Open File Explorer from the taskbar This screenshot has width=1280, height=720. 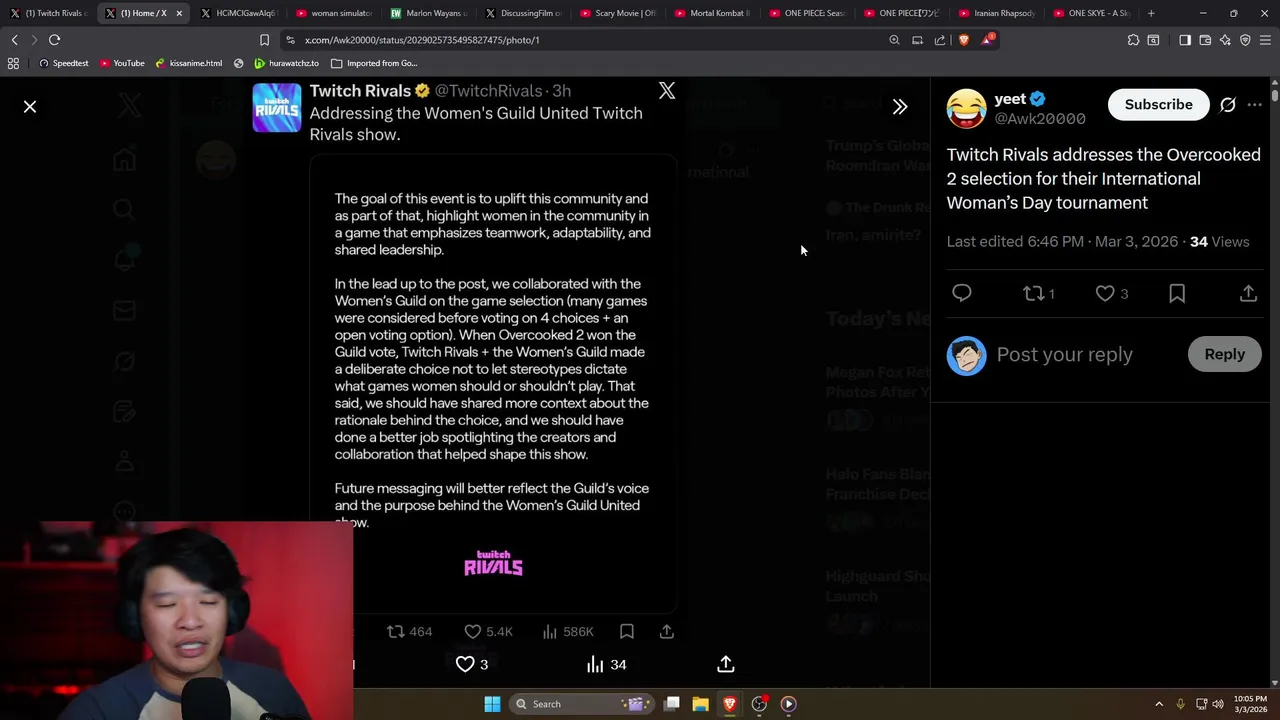pos(700,704)
